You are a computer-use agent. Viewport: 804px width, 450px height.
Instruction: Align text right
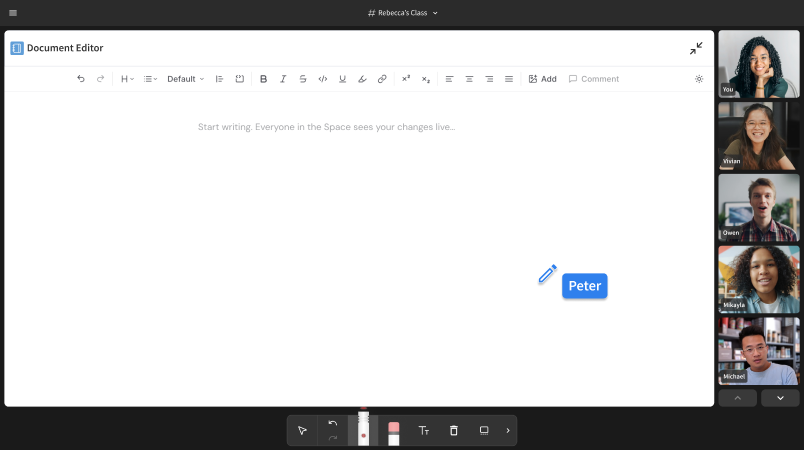pyautogui.click(x=489, y=79)
